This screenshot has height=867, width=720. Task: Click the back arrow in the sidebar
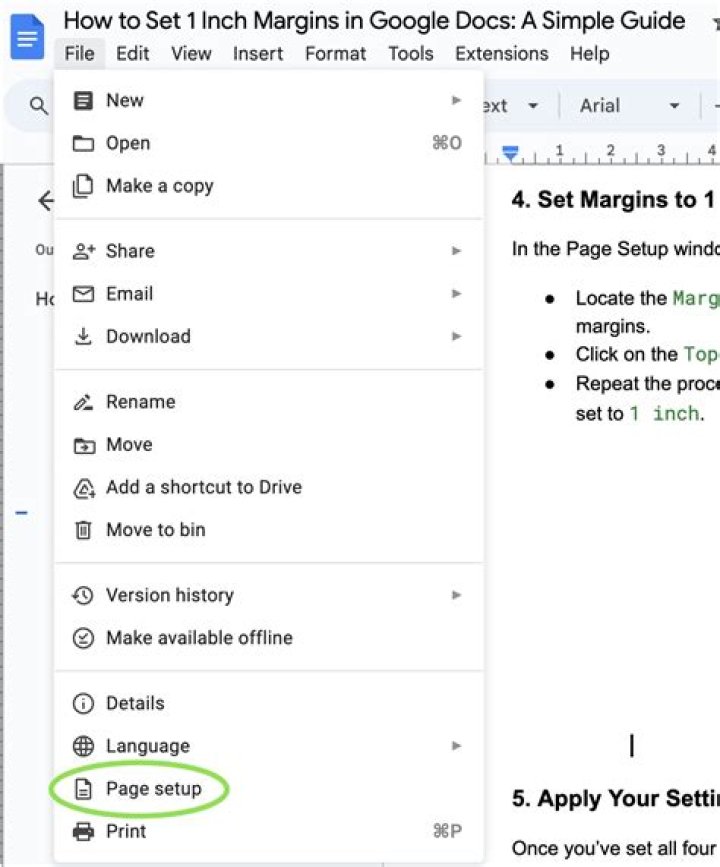tap(45, 201)
